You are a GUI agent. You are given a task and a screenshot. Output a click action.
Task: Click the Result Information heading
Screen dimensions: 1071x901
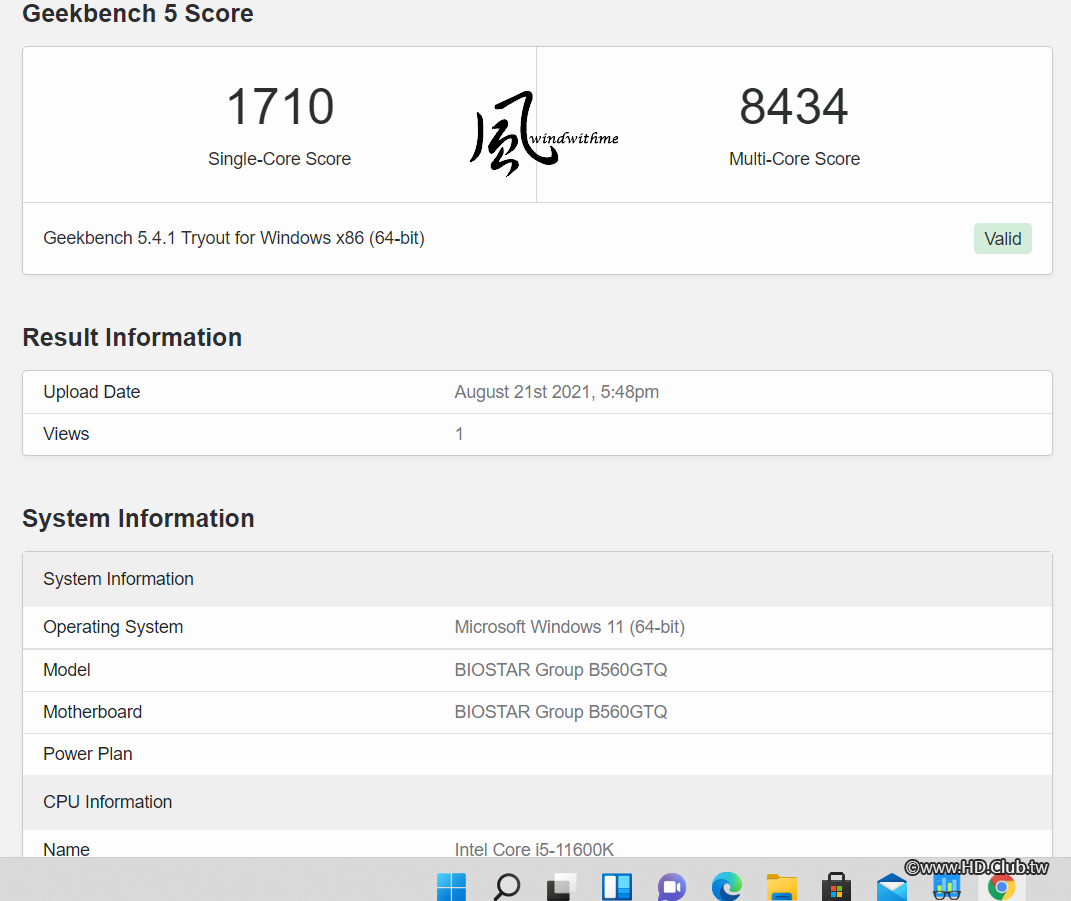133,337
